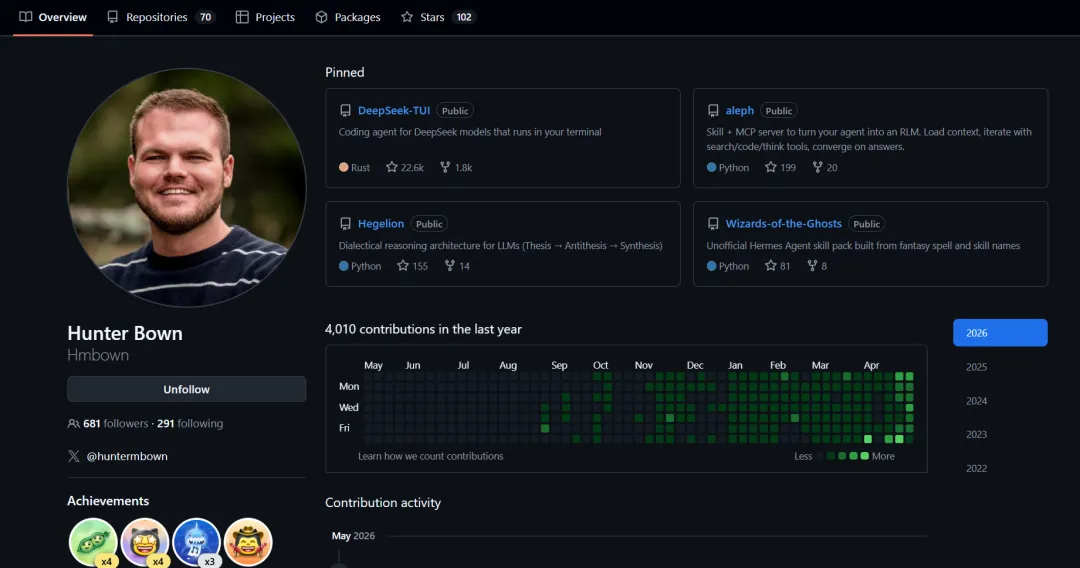Open the 291 following link
This screenshot has height=568, width=1080.
coord(190,423)
